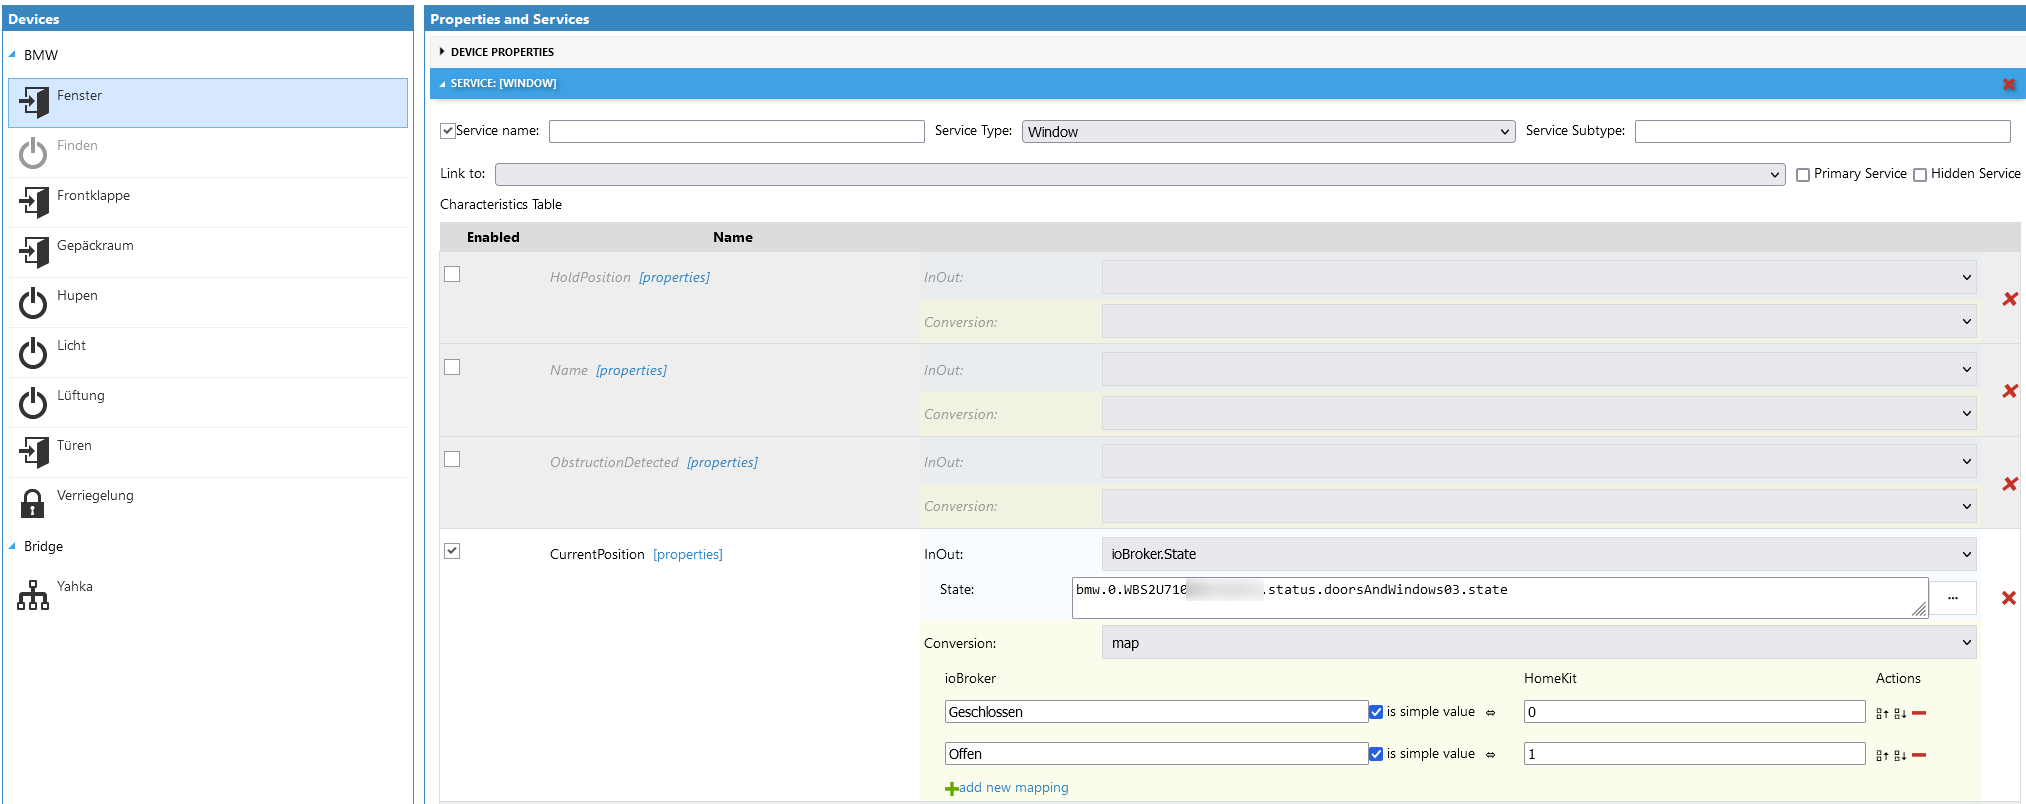Click the HomeKit value field containing 0
The image size is (2026, 804).
pyautogui.click(x=1694, y=712)
